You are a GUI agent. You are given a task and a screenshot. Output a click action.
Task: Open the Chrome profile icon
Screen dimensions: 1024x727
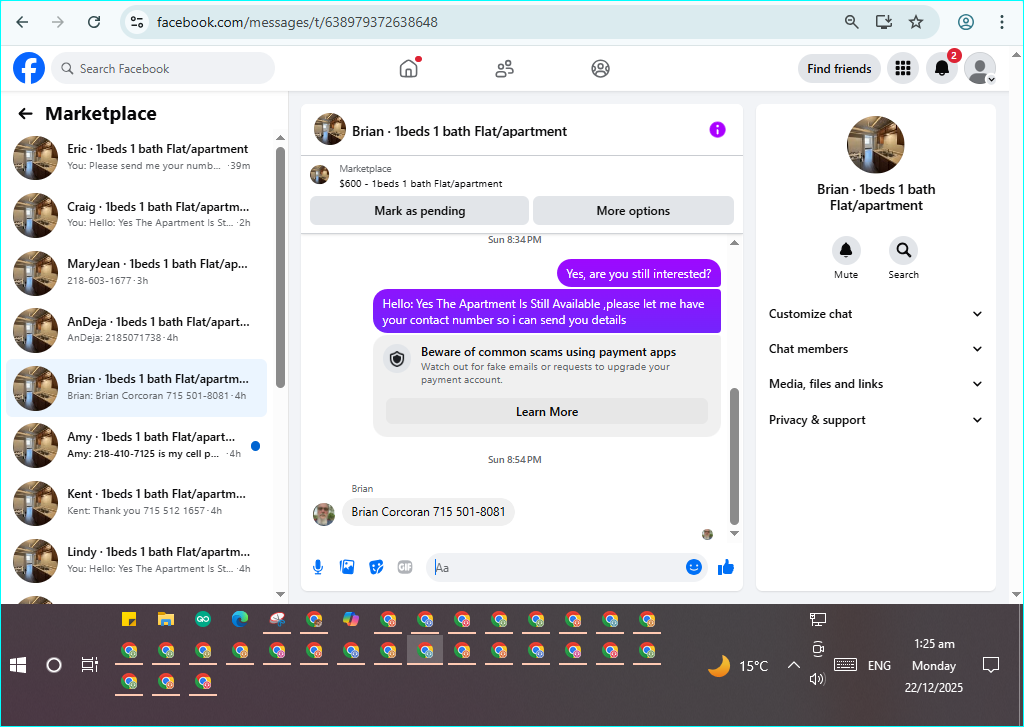[x=966, y=22]
